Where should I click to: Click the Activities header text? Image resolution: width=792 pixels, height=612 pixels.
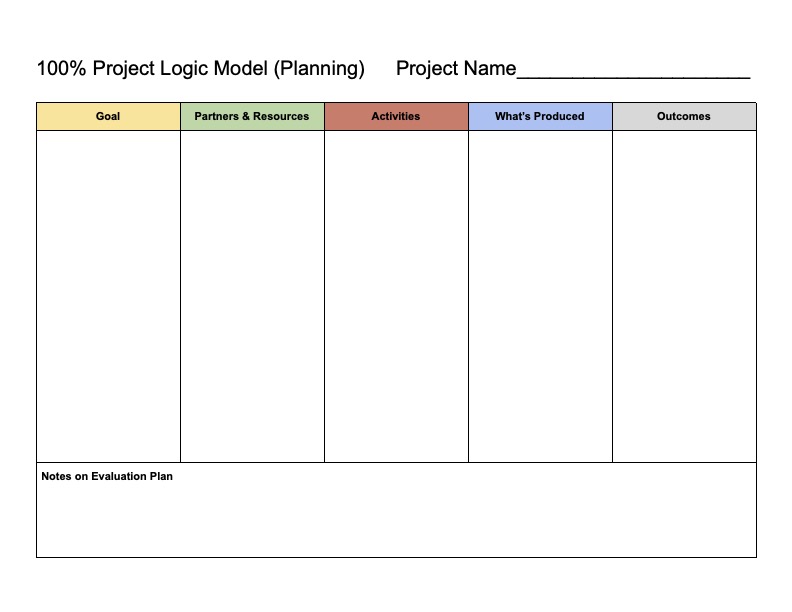tap(395, 116)
